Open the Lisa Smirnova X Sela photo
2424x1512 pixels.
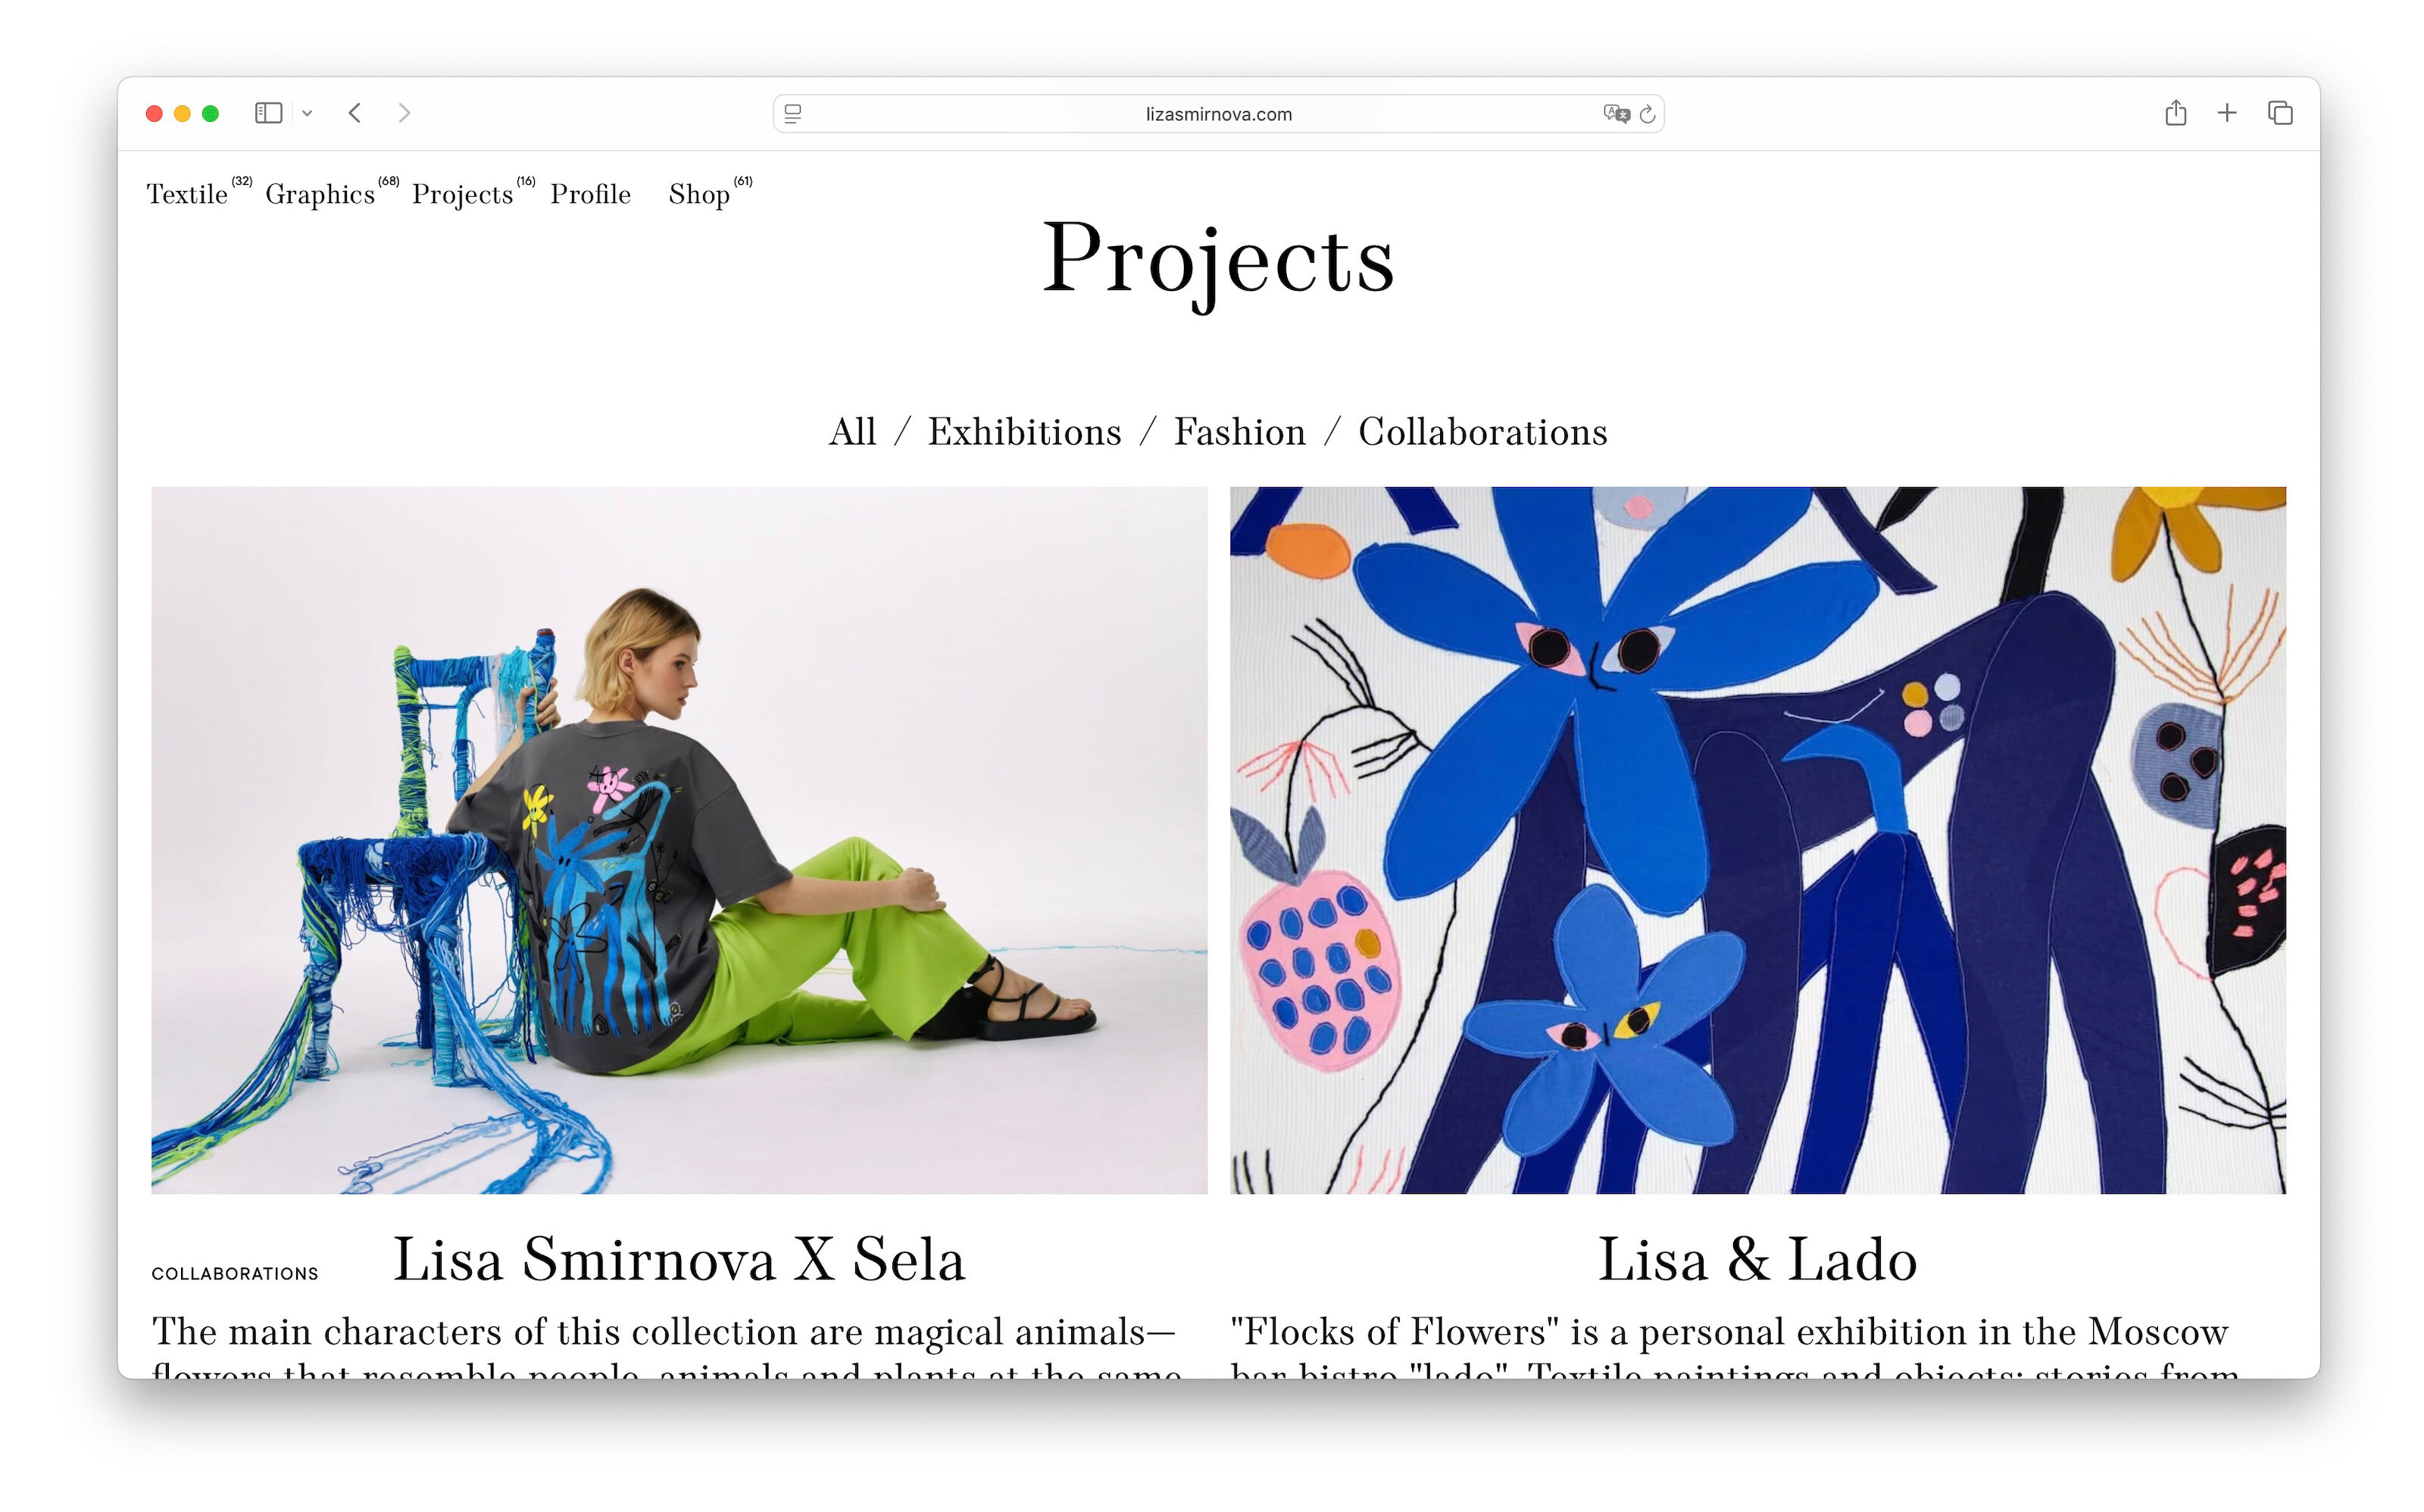pyautogui.click(x=679, y=840)
